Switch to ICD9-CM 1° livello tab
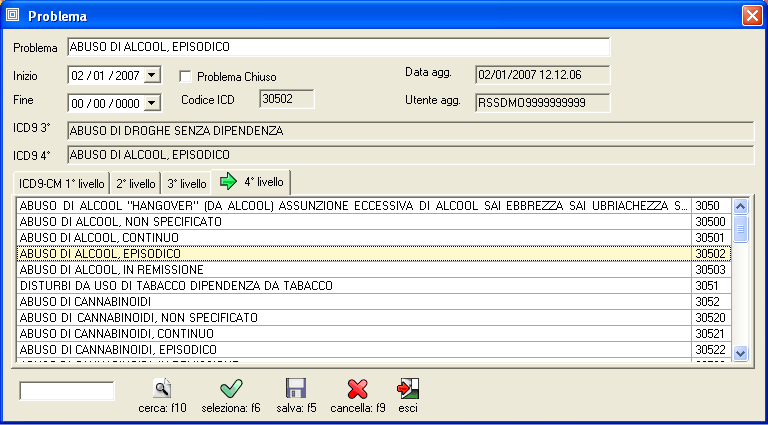 60,184
